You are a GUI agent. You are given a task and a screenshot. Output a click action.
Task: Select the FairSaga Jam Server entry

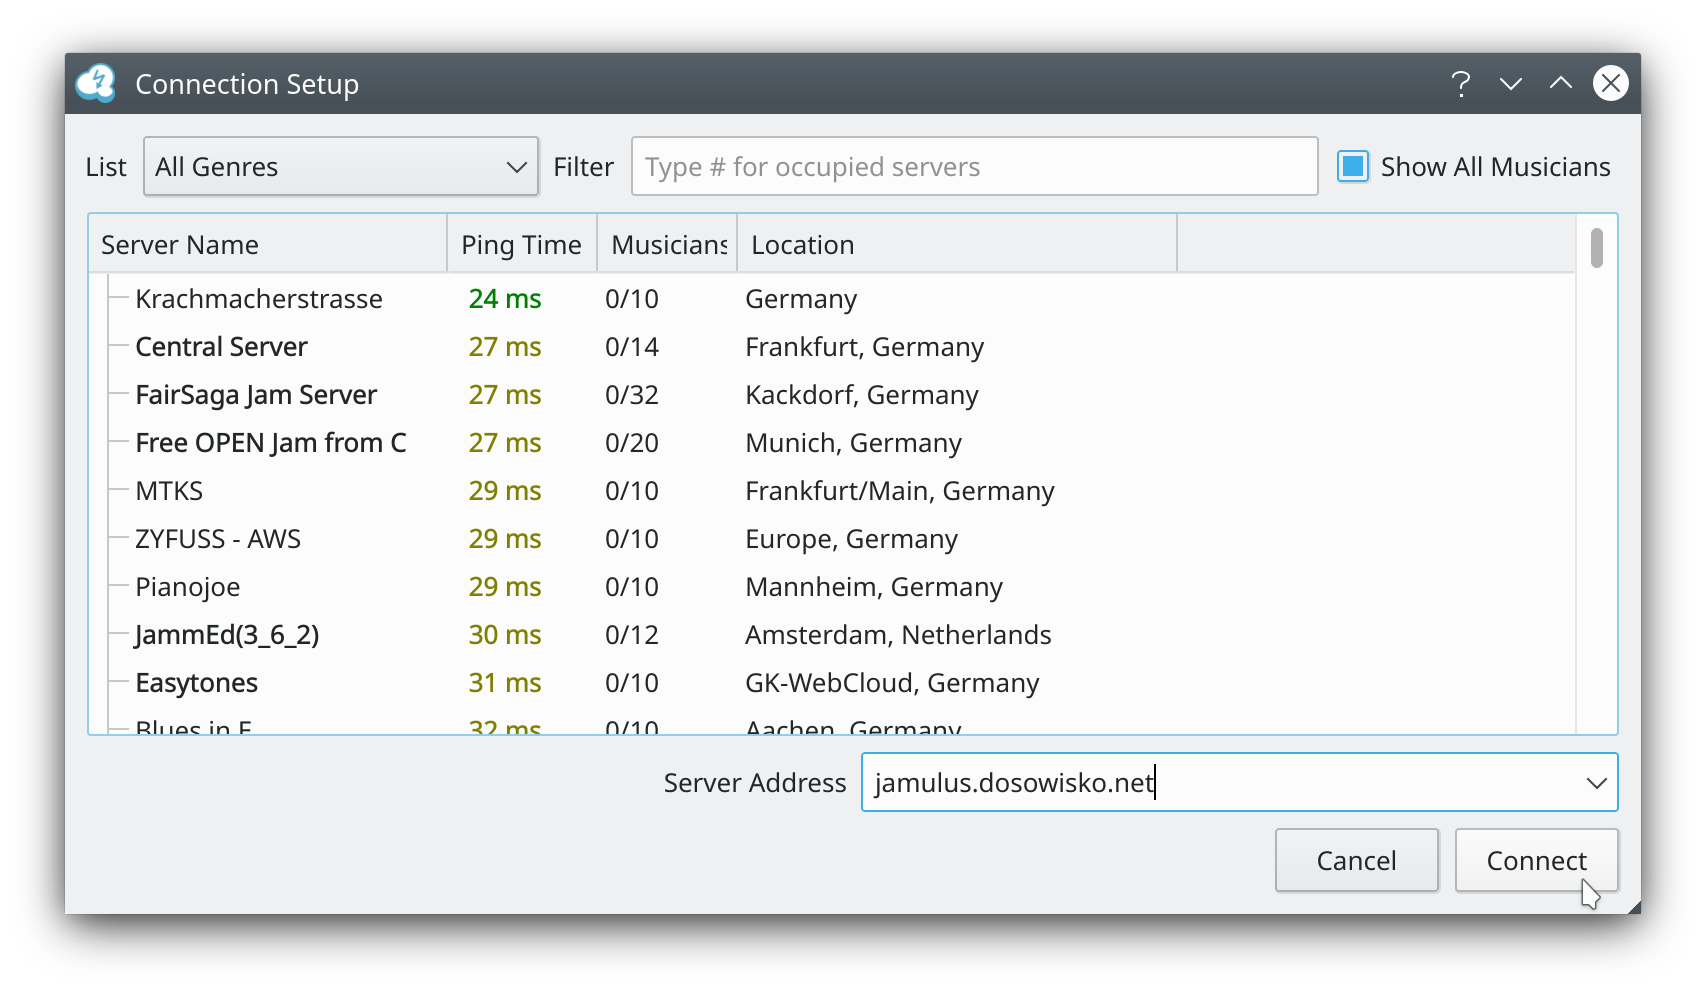pyautogui.click(x=256, y=395)
